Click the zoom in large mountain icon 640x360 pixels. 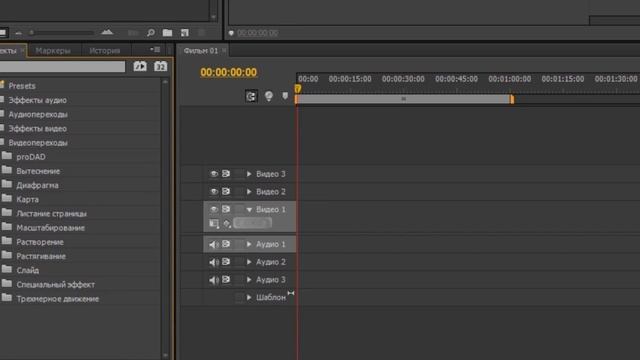pos(107,32)
